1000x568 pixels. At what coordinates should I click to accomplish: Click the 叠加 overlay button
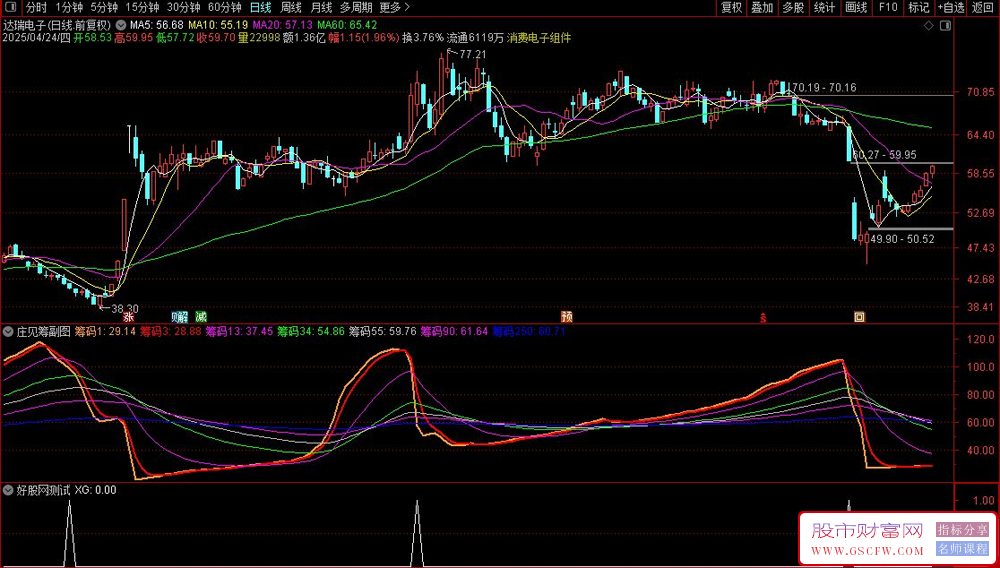pyautogui.click(x=762, y=8)
